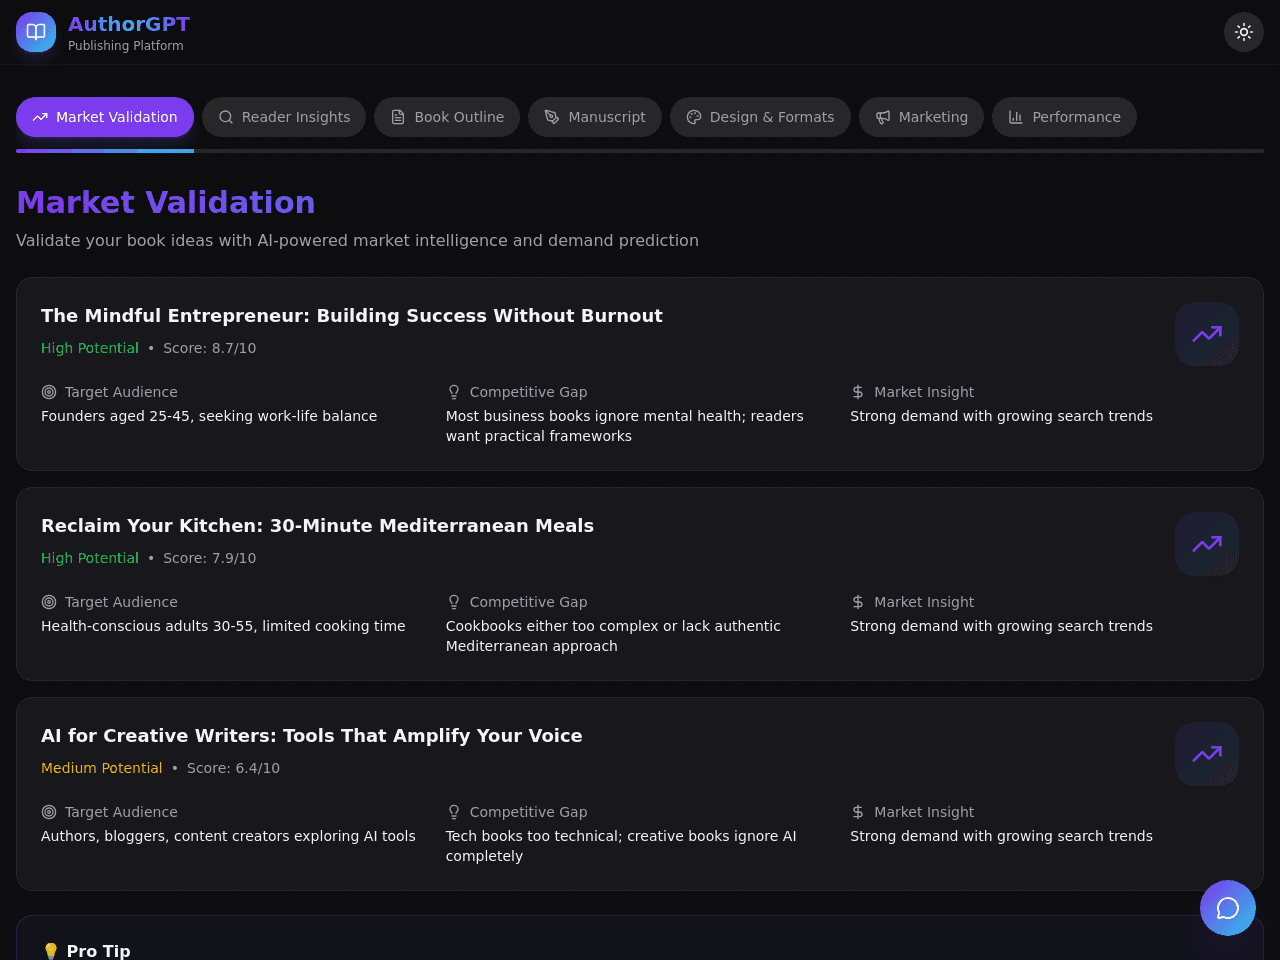This screenshot has height=960, width=1280.
Task: Switch to the Reader Insights tab
Action: [284, 117]
